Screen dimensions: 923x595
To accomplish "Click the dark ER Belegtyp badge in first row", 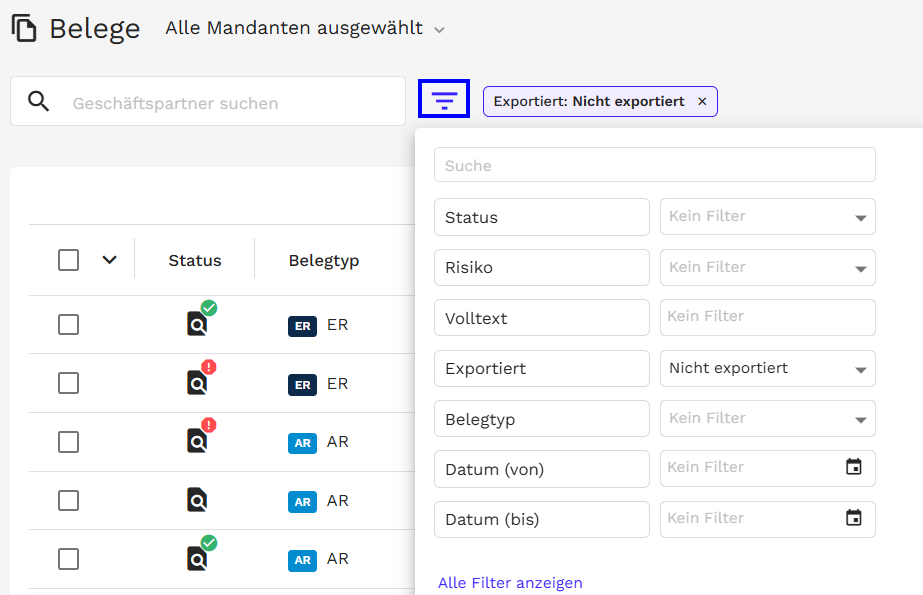I will 302,326.
